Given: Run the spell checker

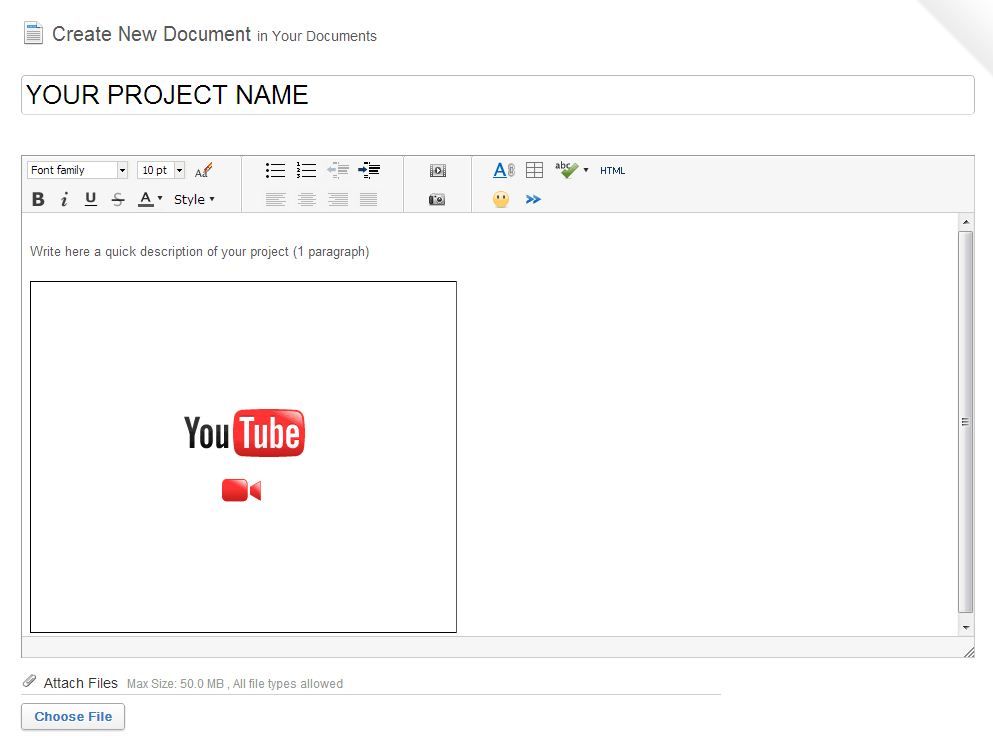Looking at the screenshot, I should pos(566,169).
